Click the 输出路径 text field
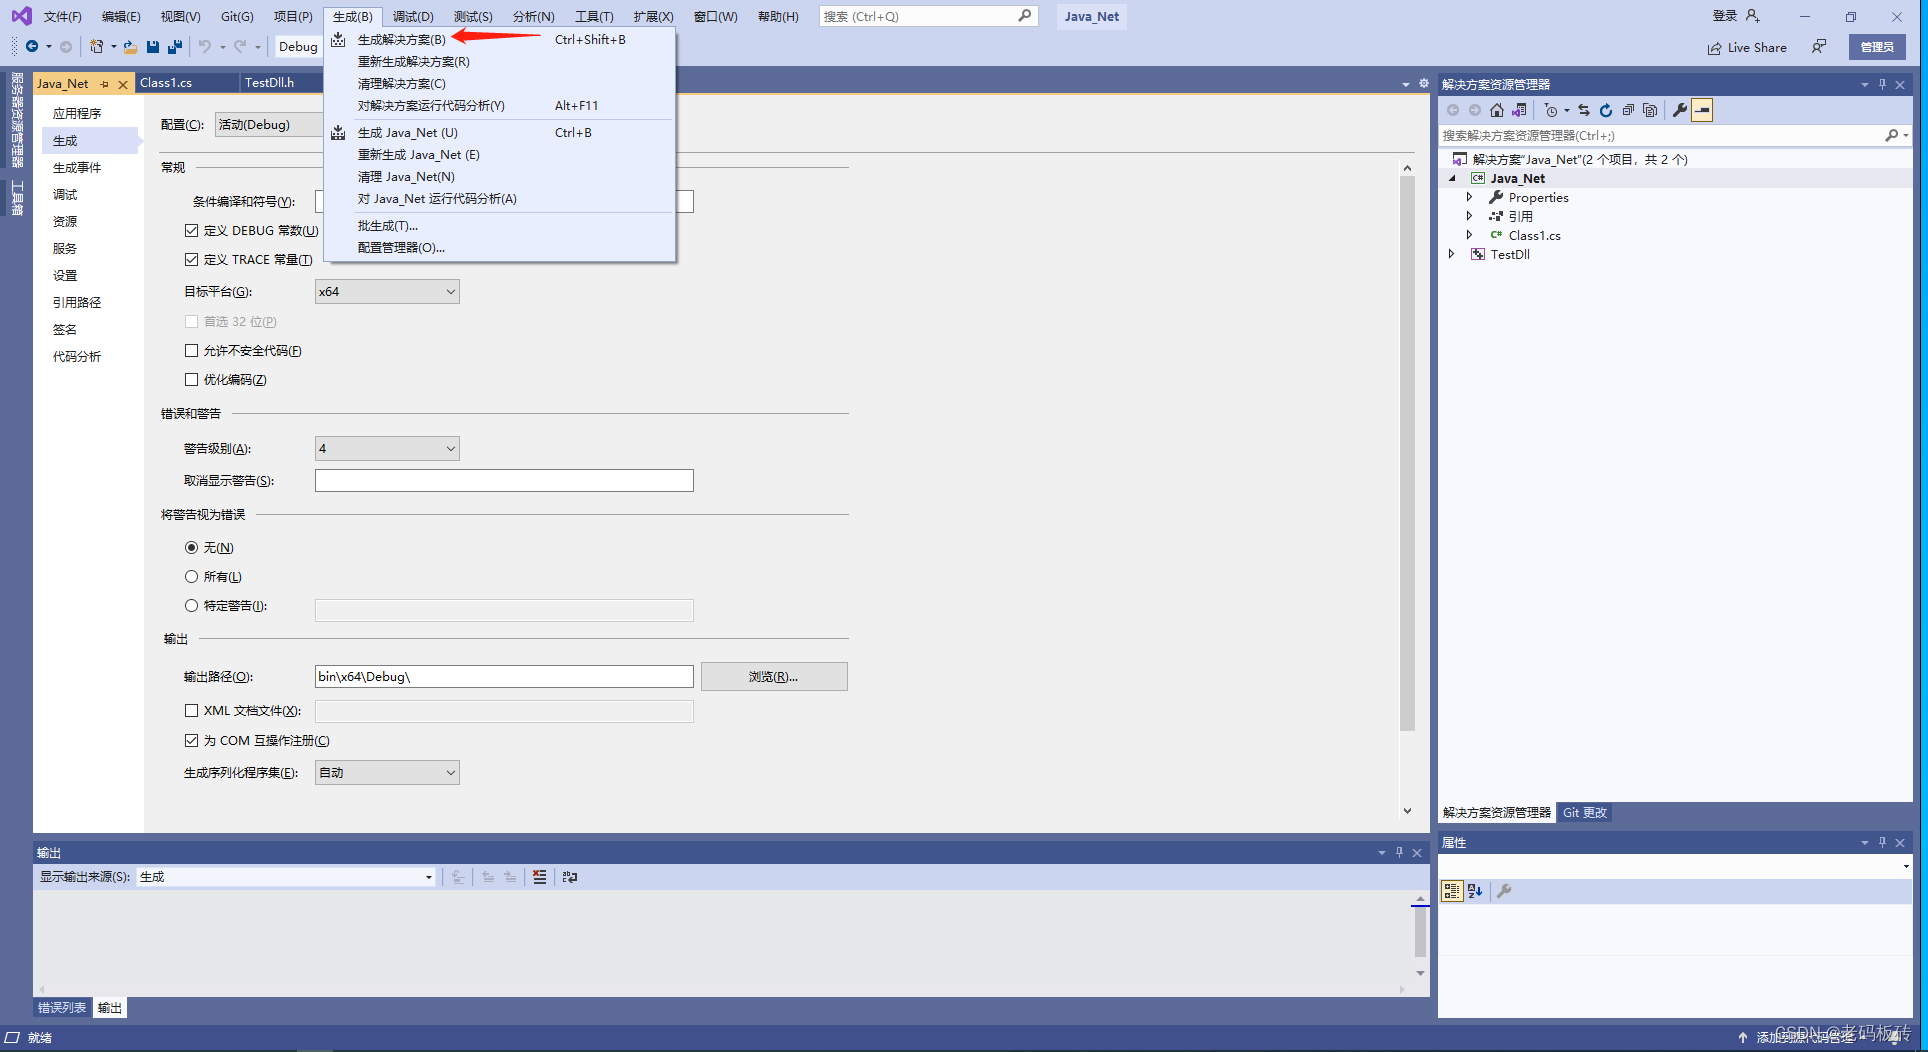Viewport: 1928px width, 1052px height. click(x=504, y=676)
